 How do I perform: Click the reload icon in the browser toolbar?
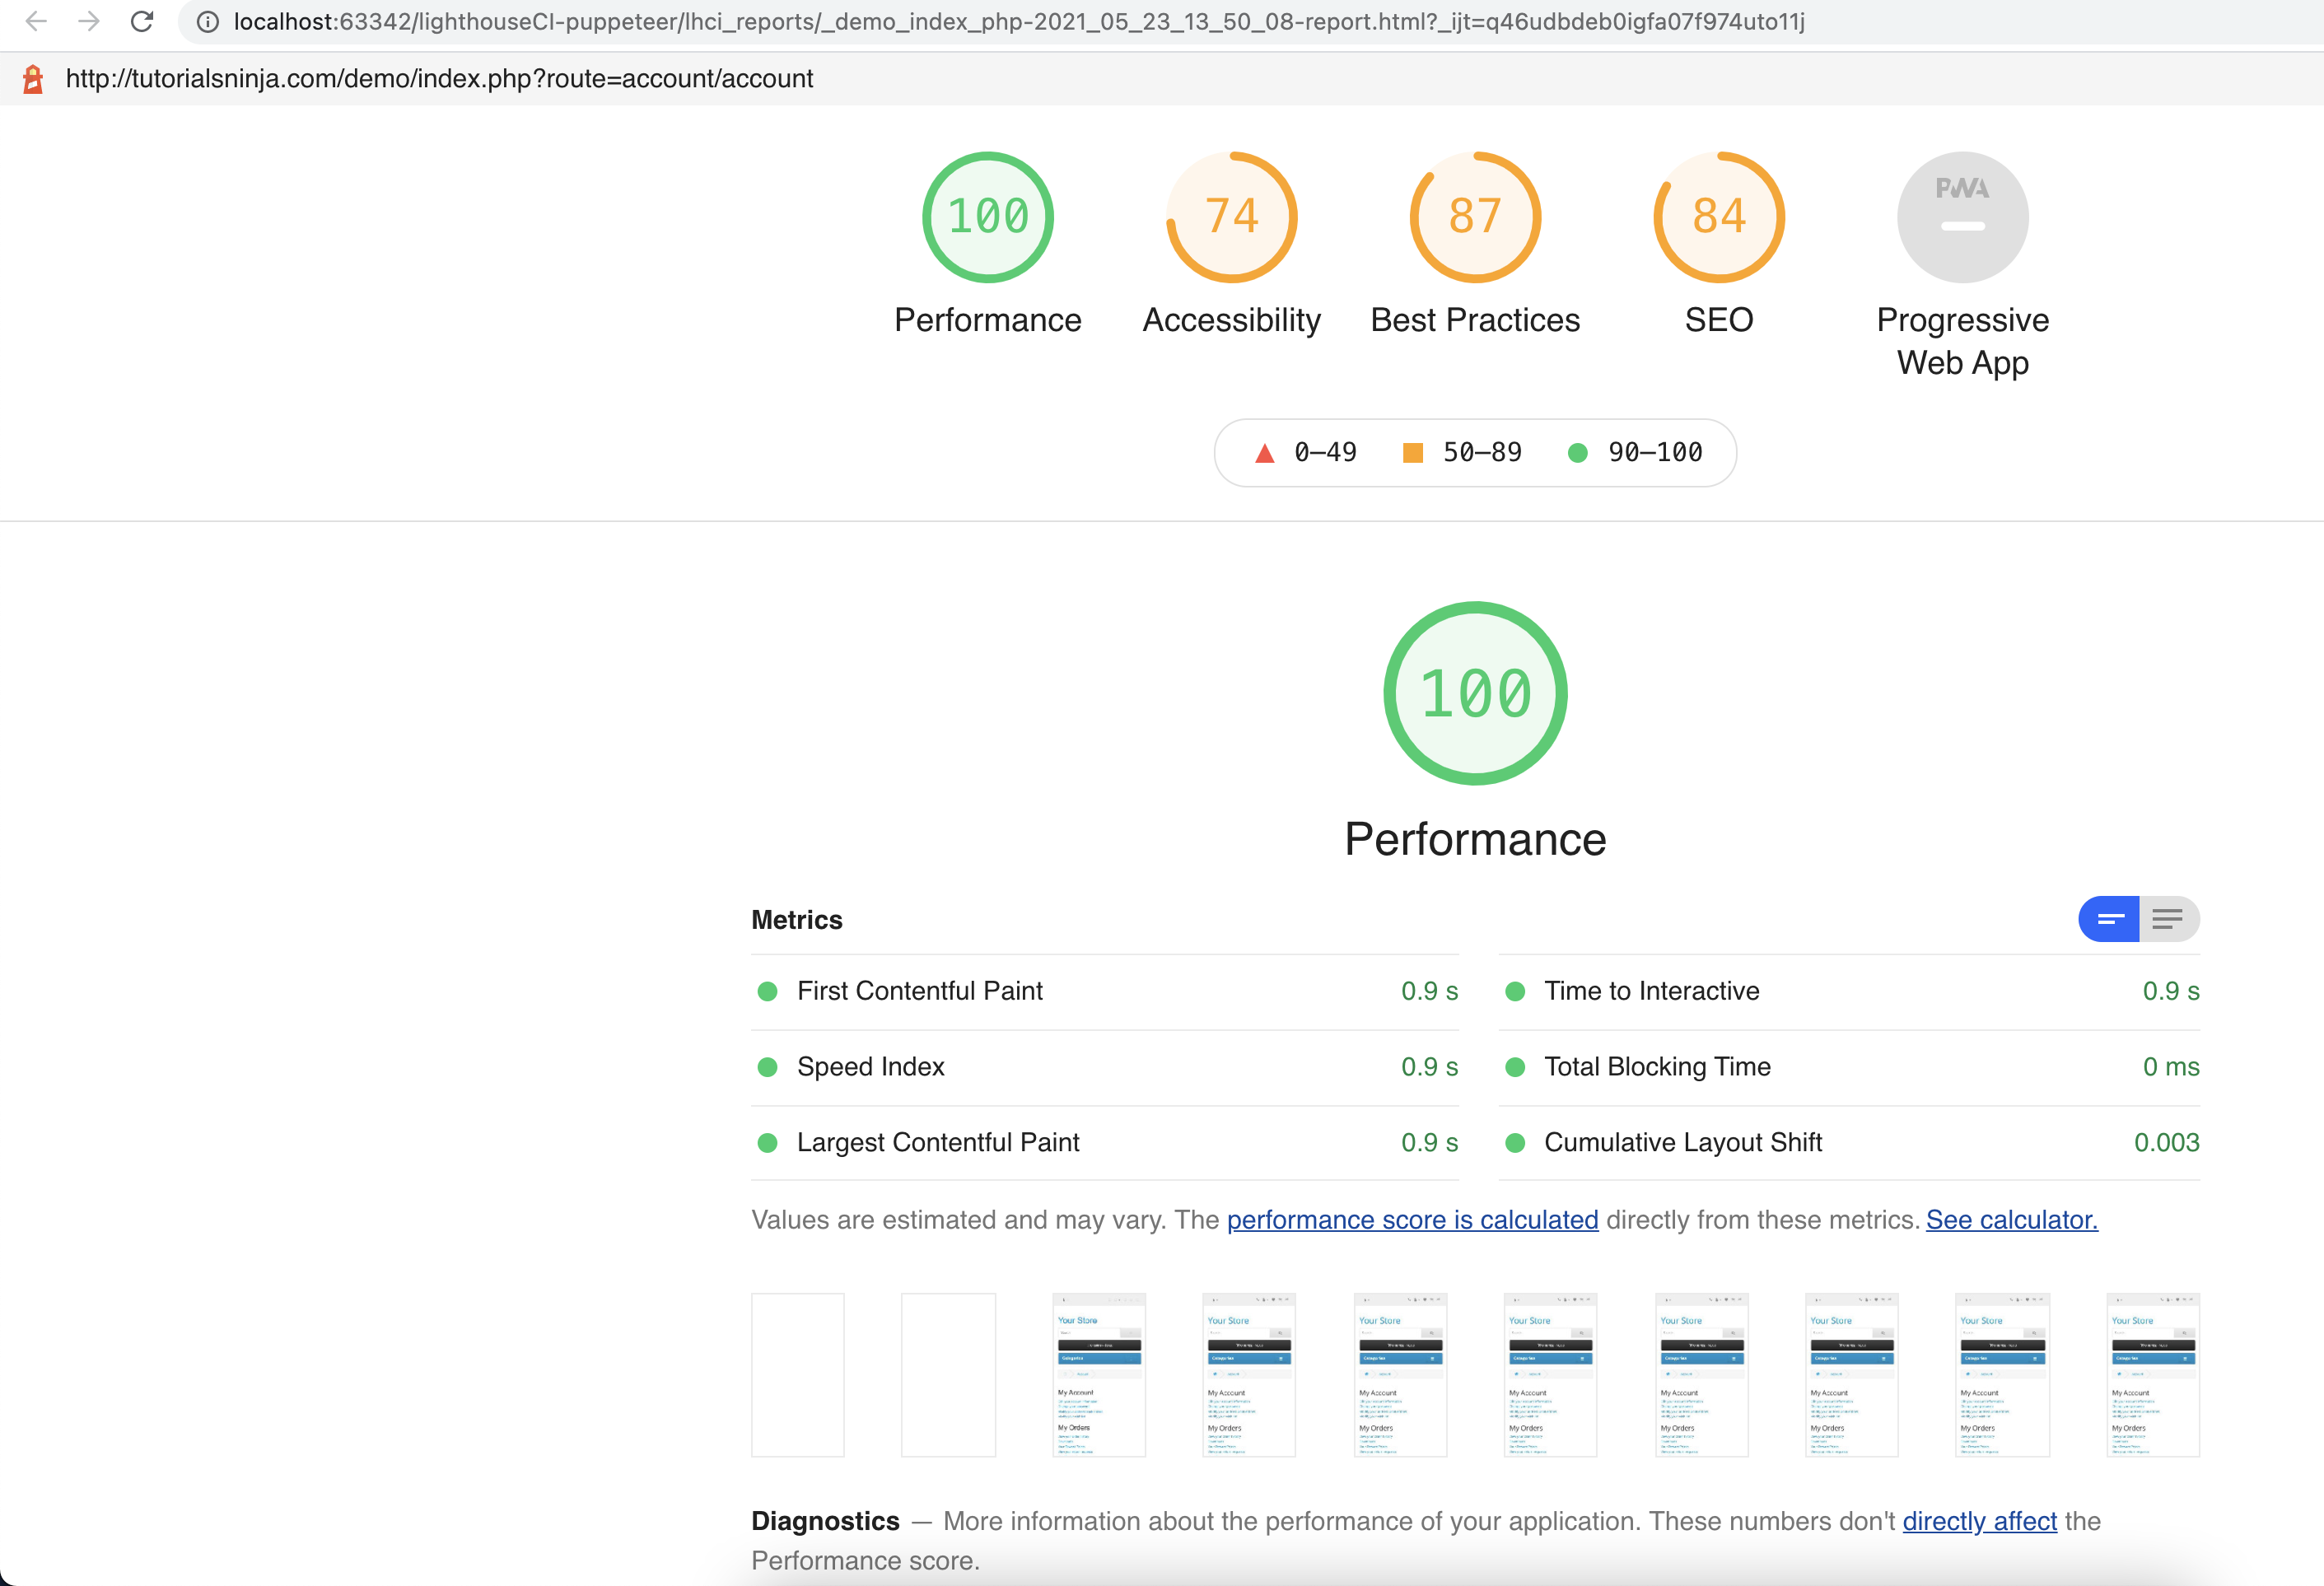point(141,21)
